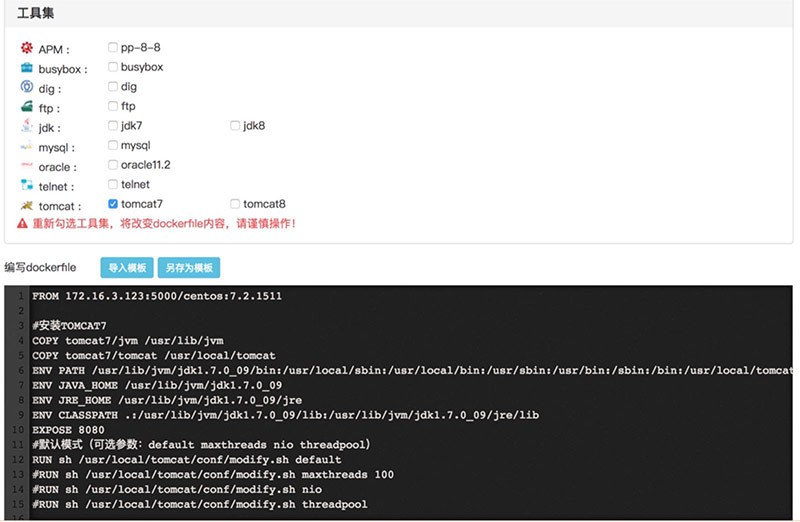Click the dig tool icon
Image resolution: width=800 pixels, height=522 pixels.
click(x=27, y=87)
